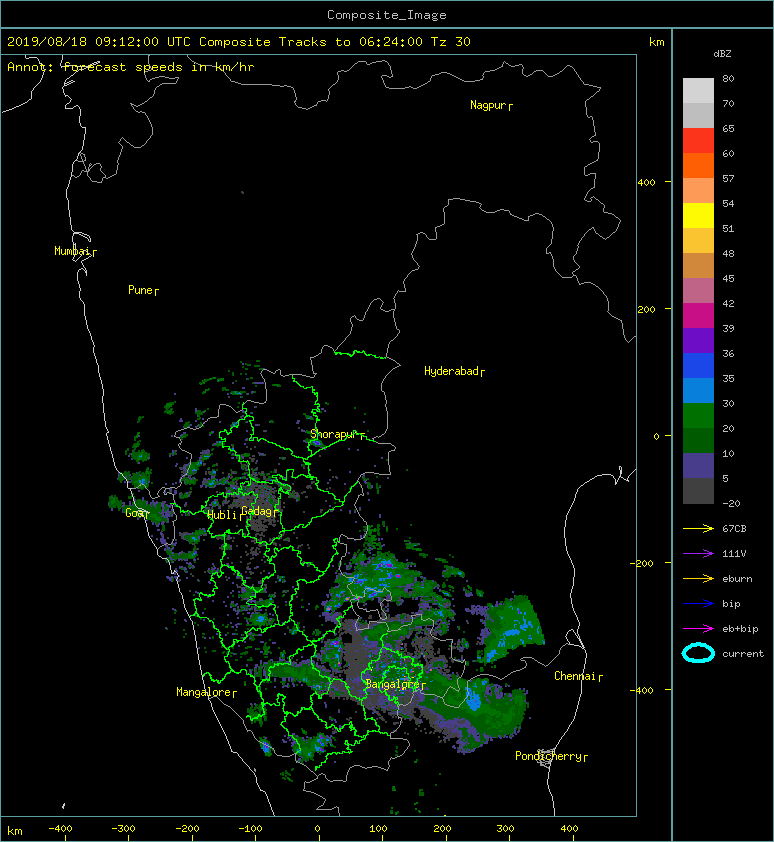
Task: Click the mauve pink swatch on dBZ scale
Action: pos(698,291)
